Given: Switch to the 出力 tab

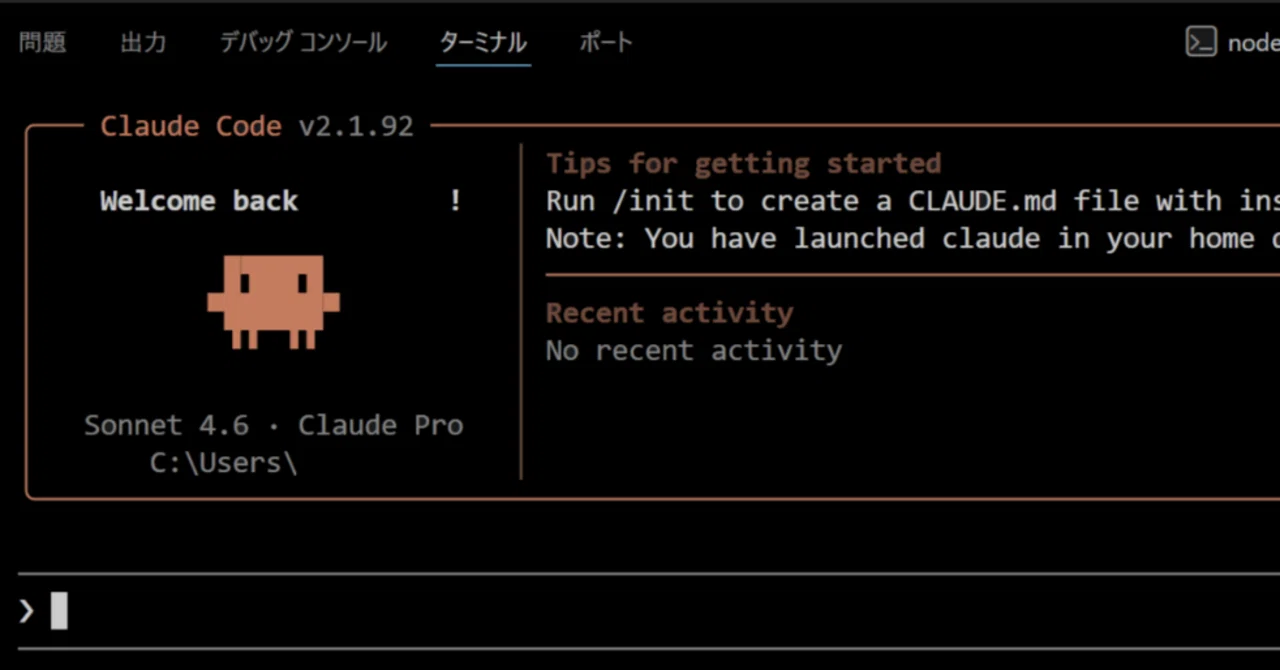Looking at the screenshot, I should [x=143, y=42].
